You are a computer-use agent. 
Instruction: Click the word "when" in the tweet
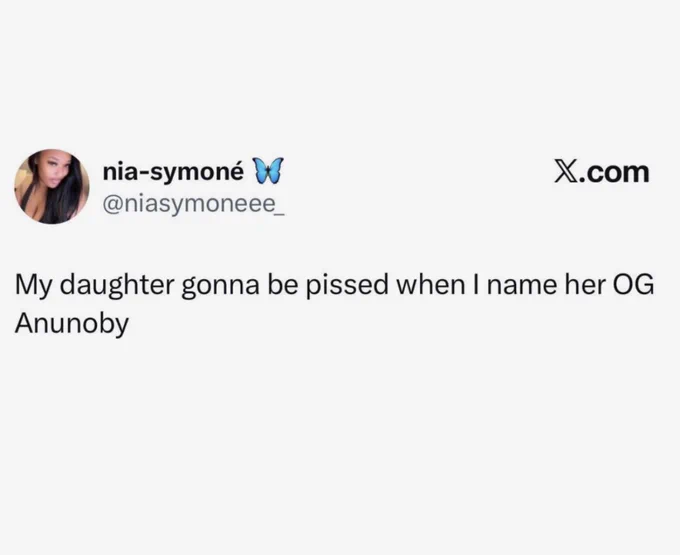click(x=430, y=285)
